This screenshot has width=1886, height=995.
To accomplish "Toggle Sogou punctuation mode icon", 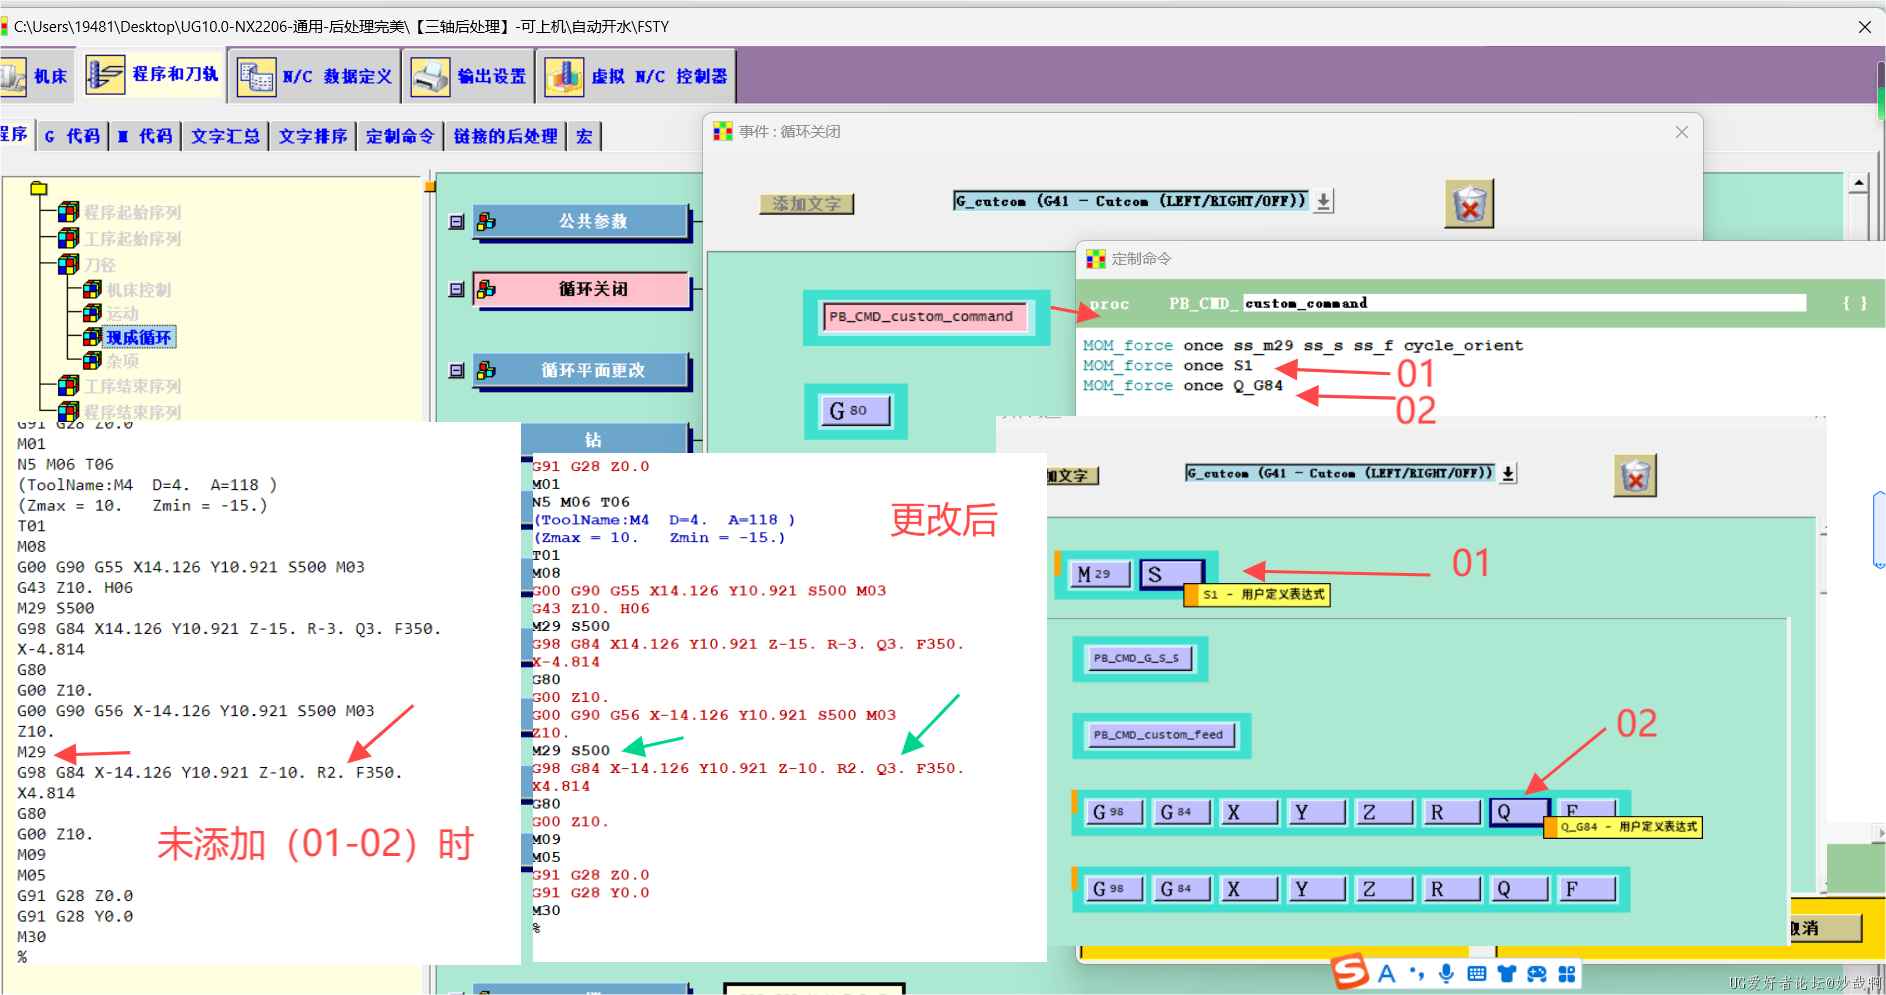I will point(1416,973).
